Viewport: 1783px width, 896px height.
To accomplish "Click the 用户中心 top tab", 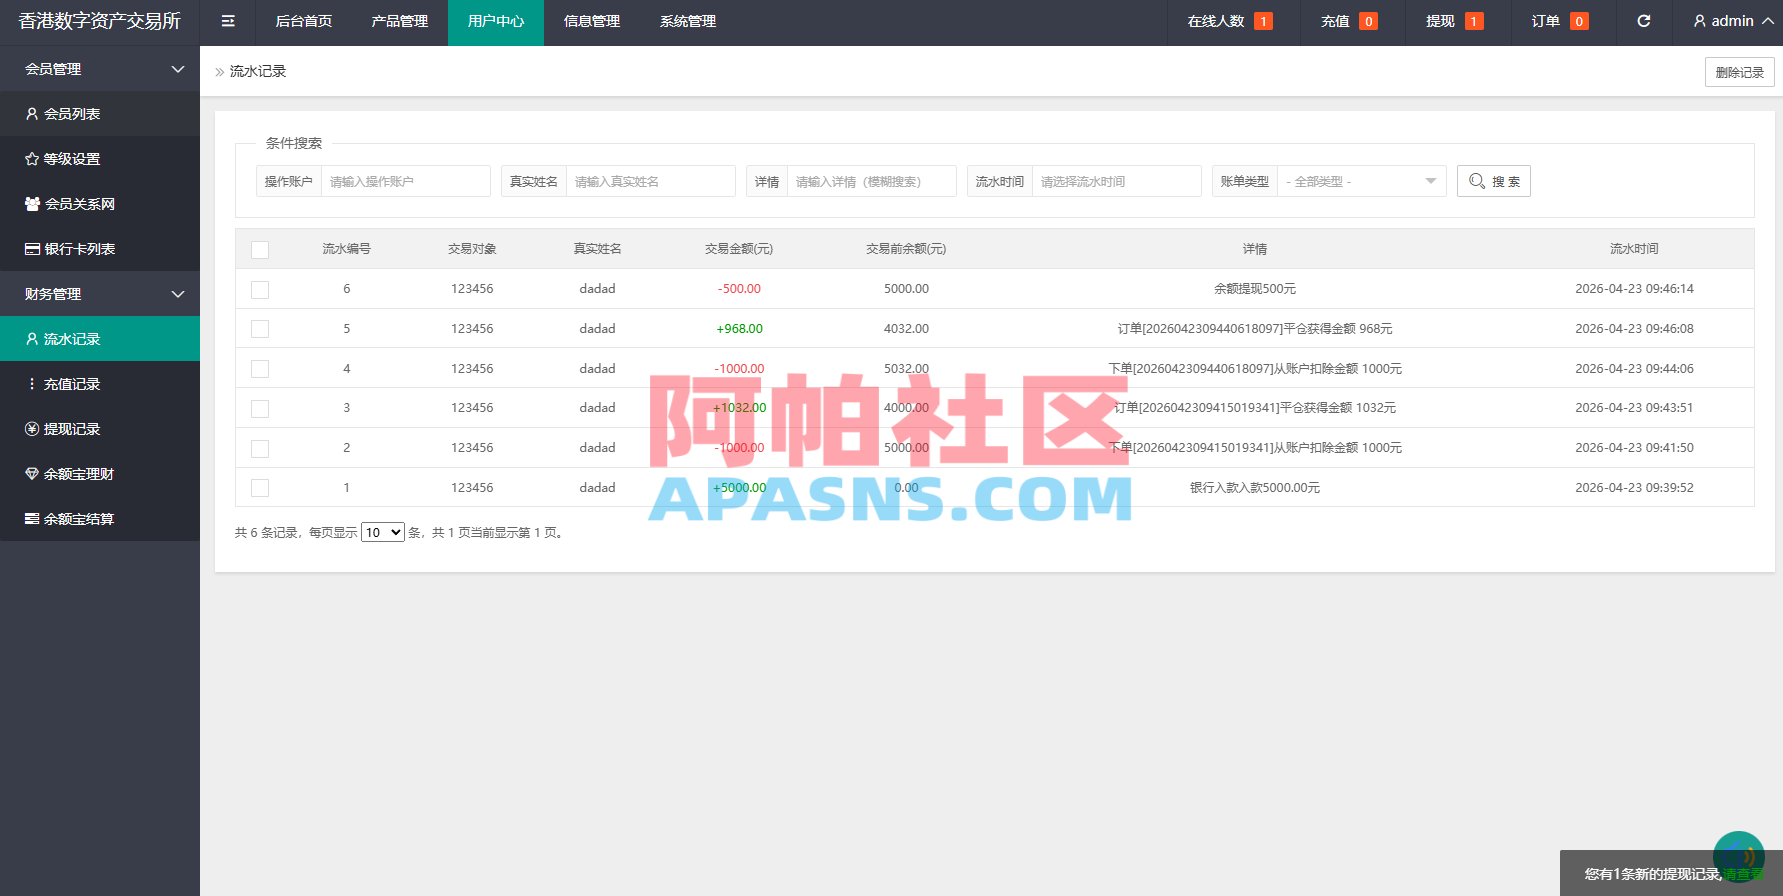I will click(x=496, y=21).
